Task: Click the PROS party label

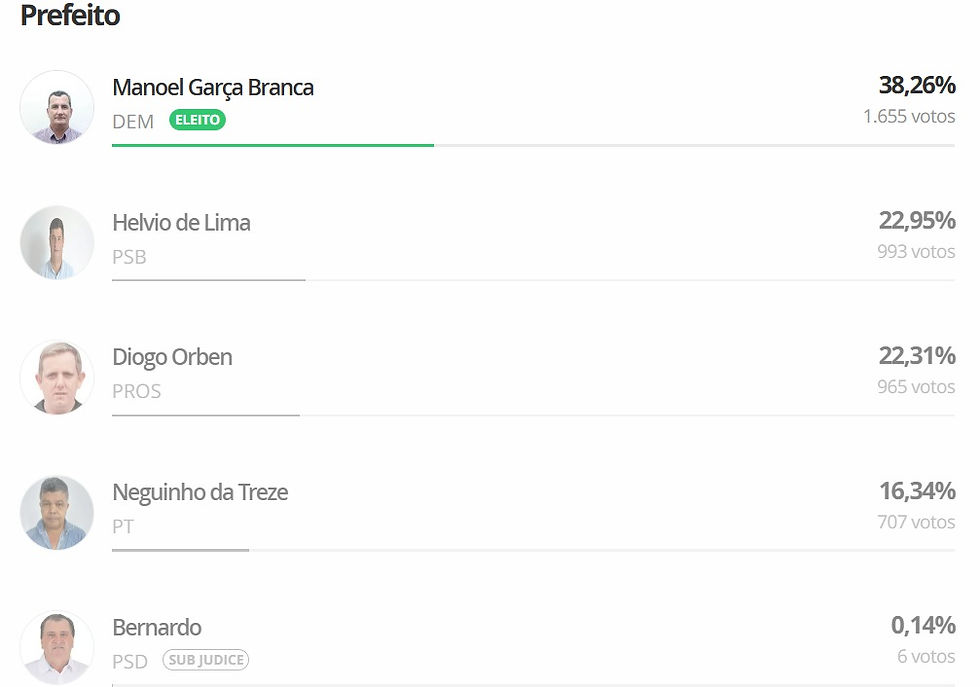Action: [136, 391]
